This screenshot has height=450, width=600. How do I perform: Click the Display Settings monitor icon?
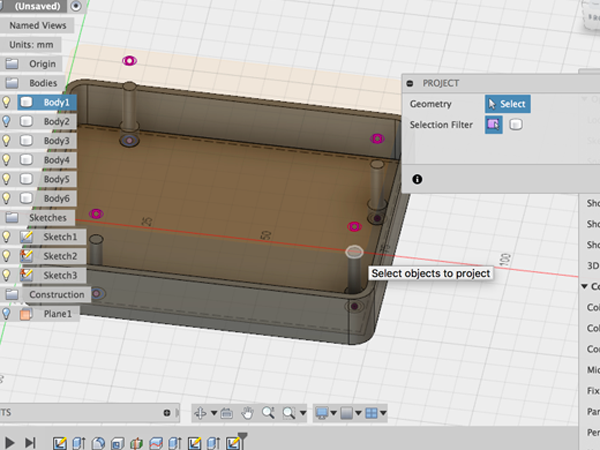(x=321, y=412)
